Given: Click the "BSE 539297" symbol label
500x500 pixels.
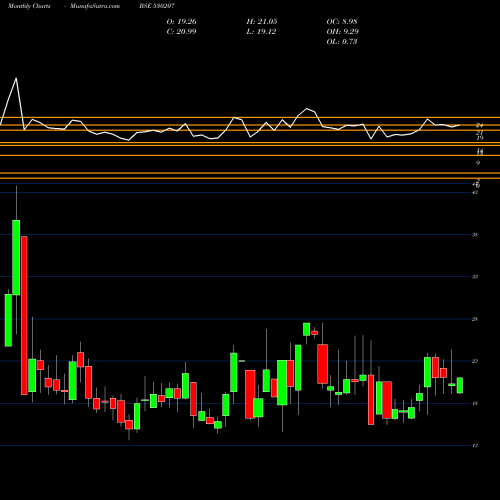Looking at the screenshot, I should [157, 6].
